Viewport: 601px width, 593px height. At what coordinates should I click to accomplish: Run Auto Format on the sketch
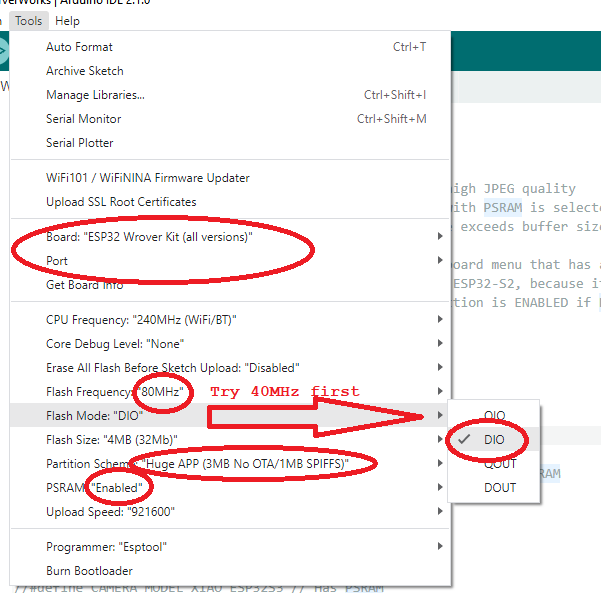pyautogui.click(x=230, y=47)
